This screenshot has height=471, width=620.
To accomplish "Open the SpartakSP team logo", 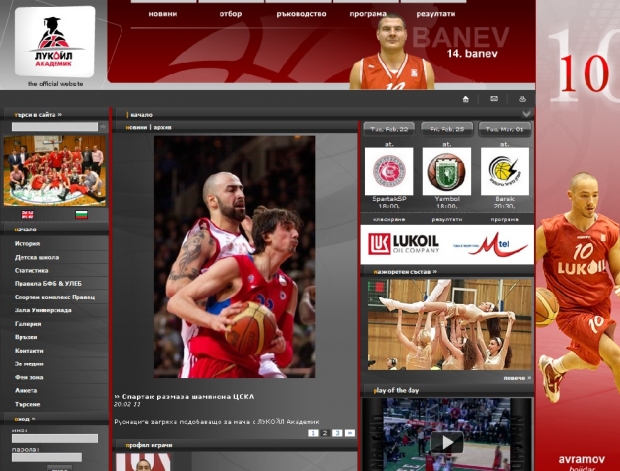I will tap(389, 172).
